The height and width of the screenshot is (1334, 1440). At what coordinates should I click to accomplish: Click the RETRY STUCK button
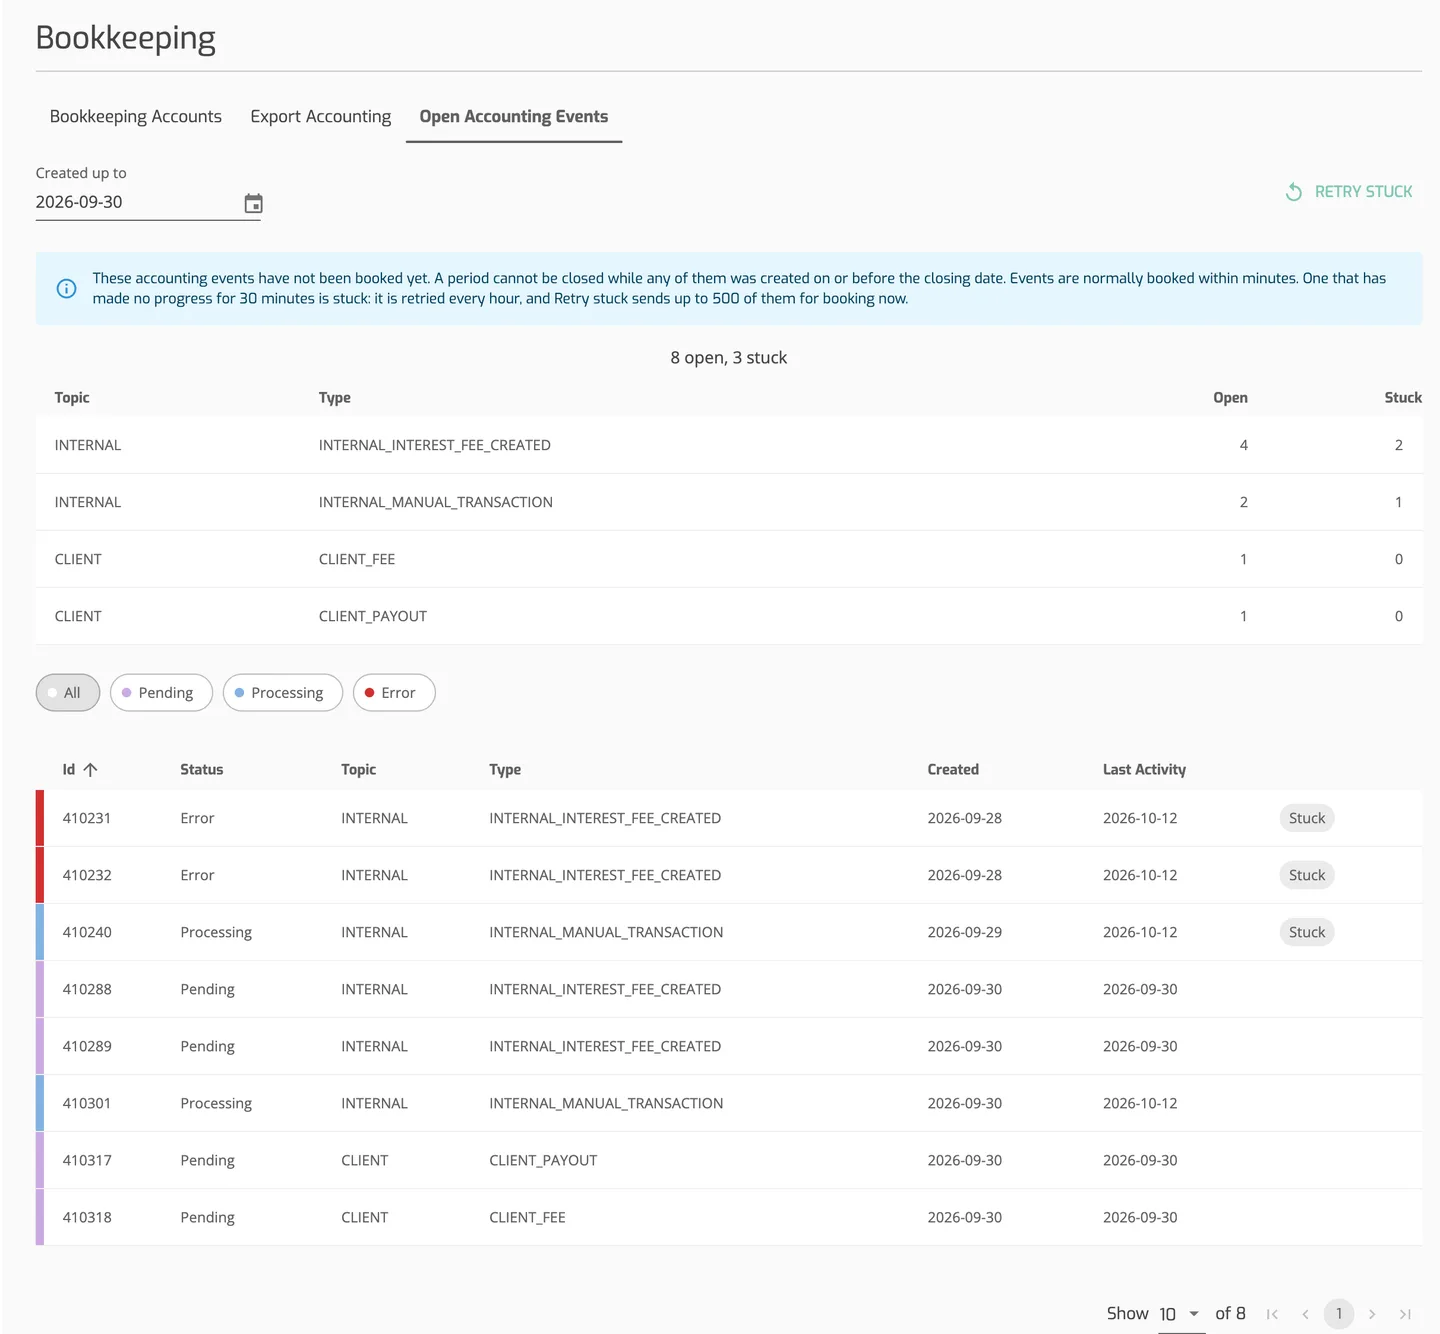(1349, 192)
